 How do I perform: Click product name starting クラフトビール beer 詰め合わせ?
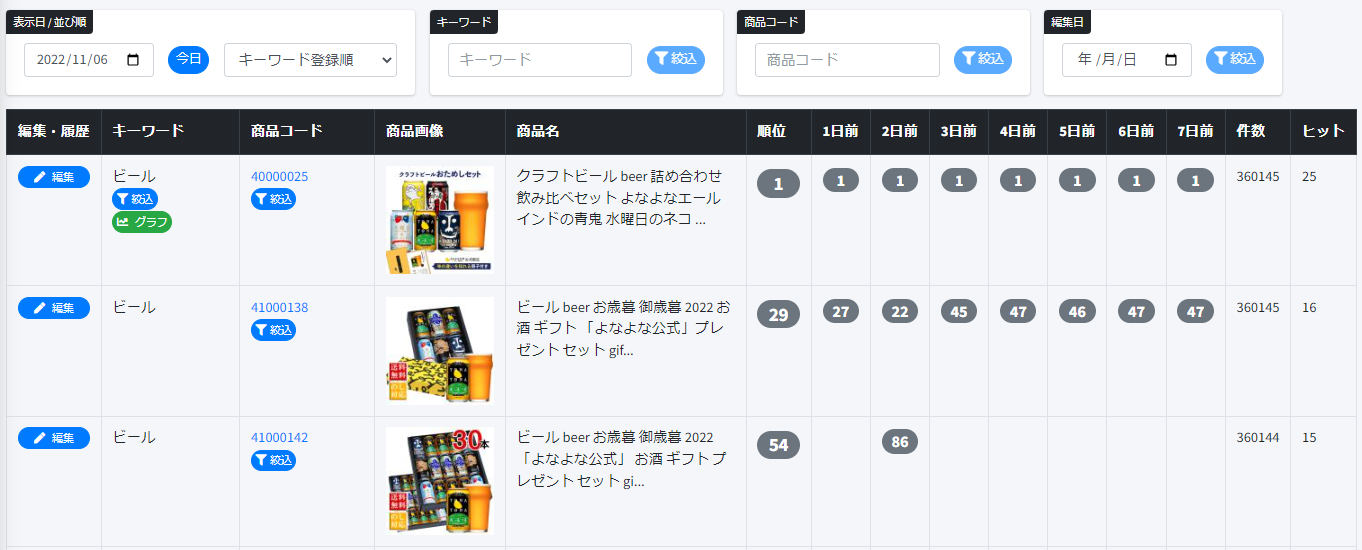tap(619, 197)
